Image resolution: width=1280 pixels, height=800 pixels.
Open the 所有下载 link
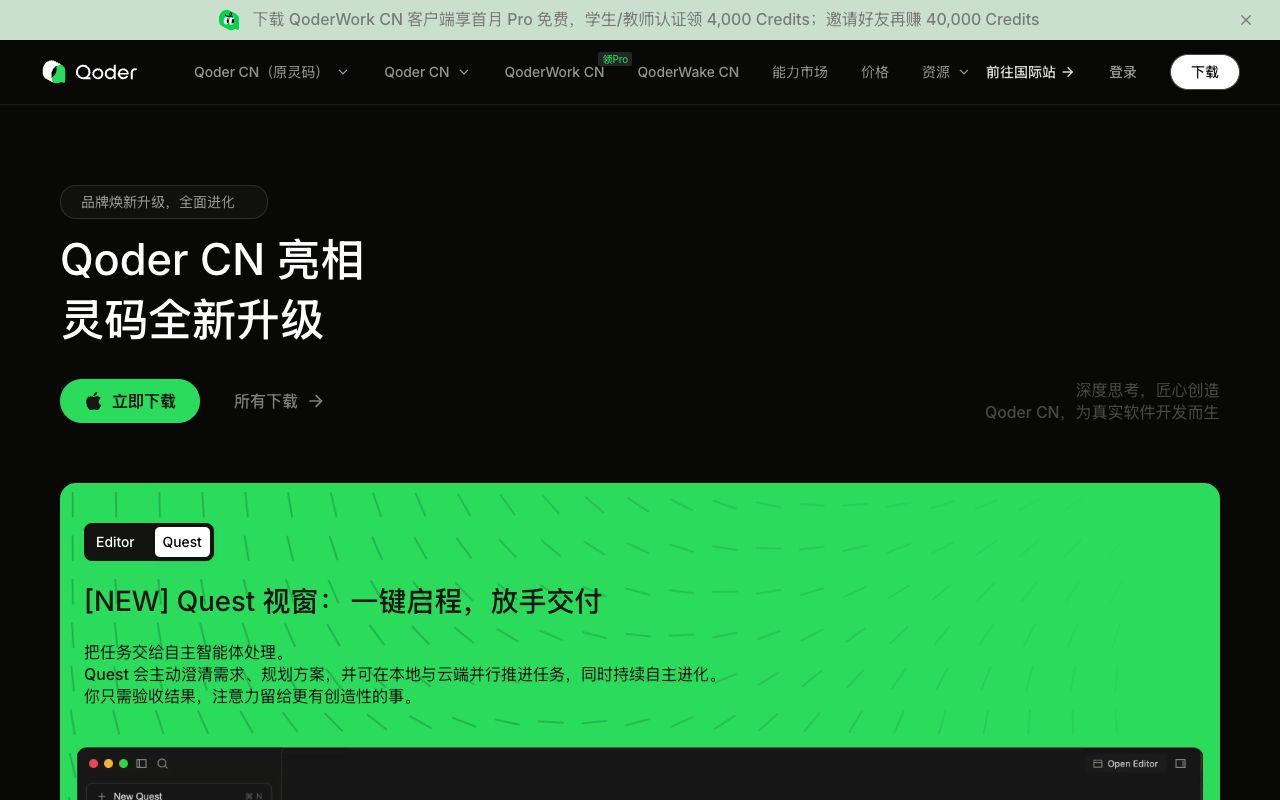click(279, 401)
